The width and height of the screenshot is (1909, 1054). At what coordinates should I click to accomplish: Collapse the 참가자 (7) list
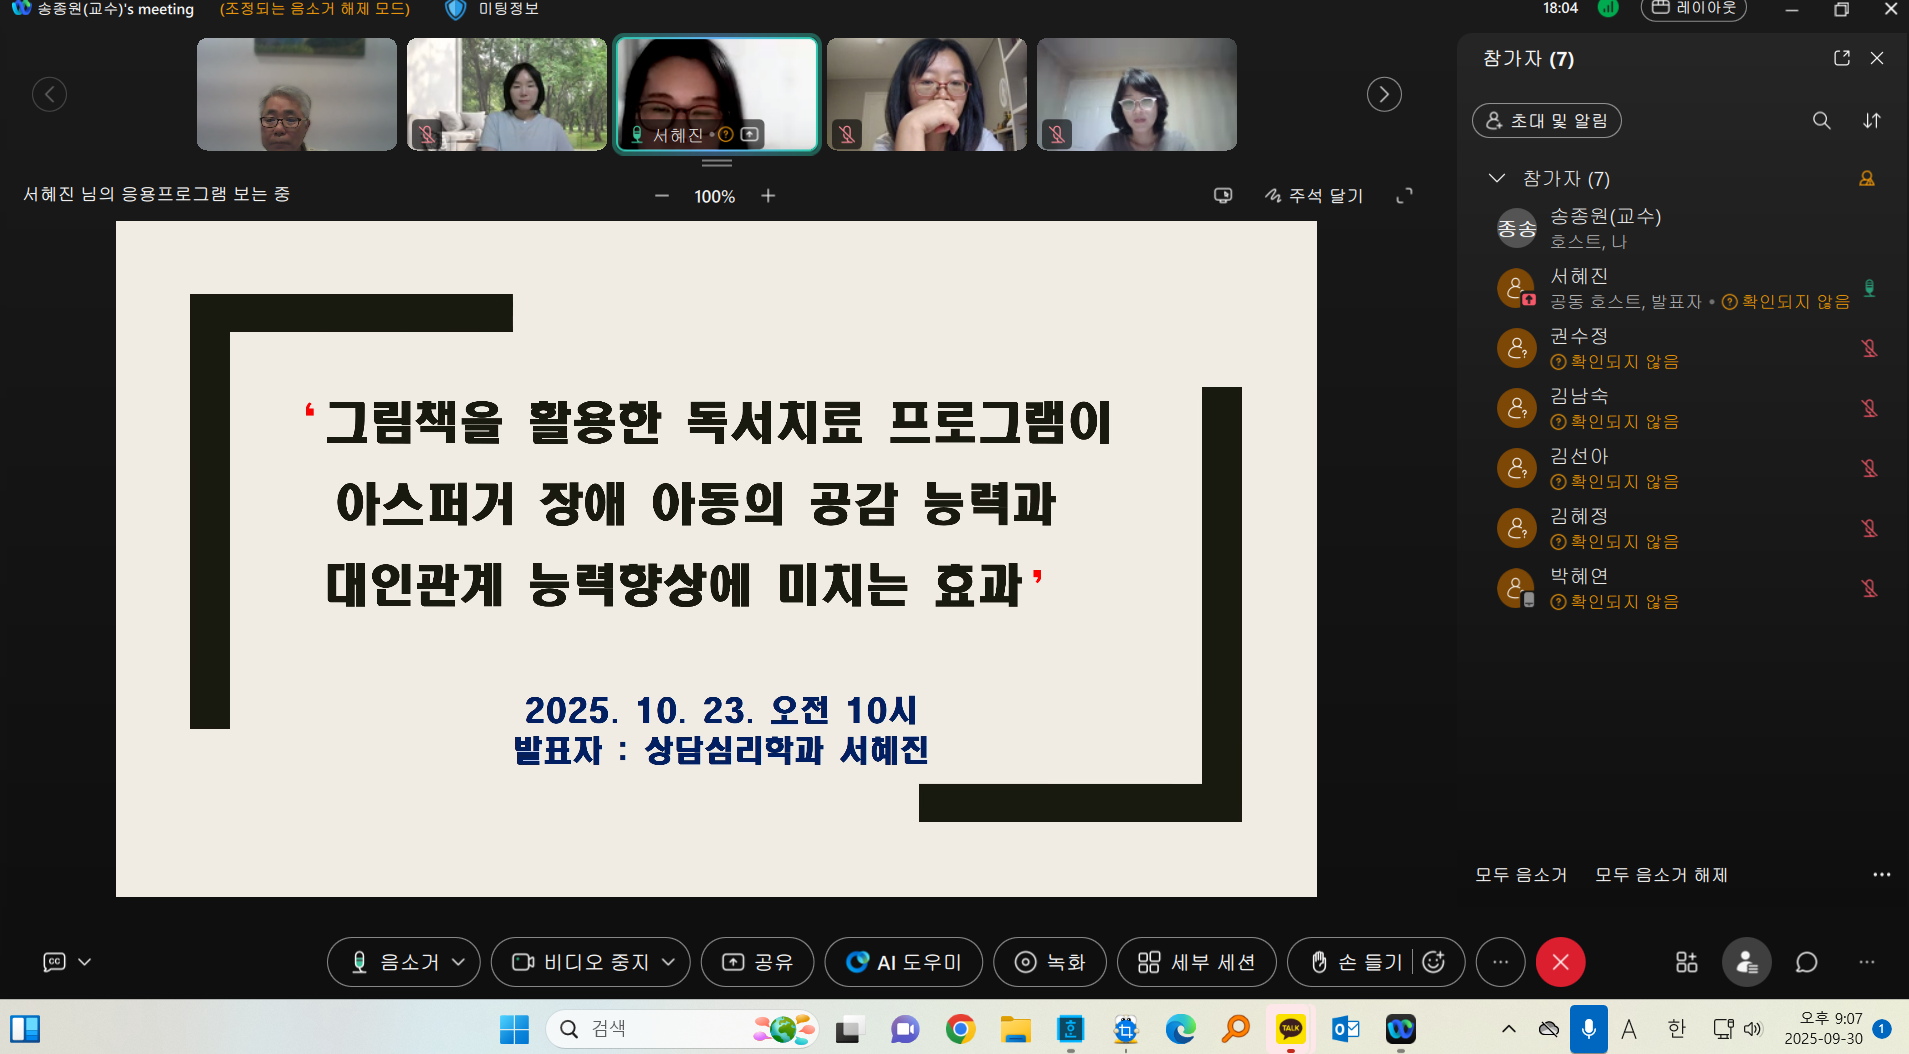(x=1496, y=178)
